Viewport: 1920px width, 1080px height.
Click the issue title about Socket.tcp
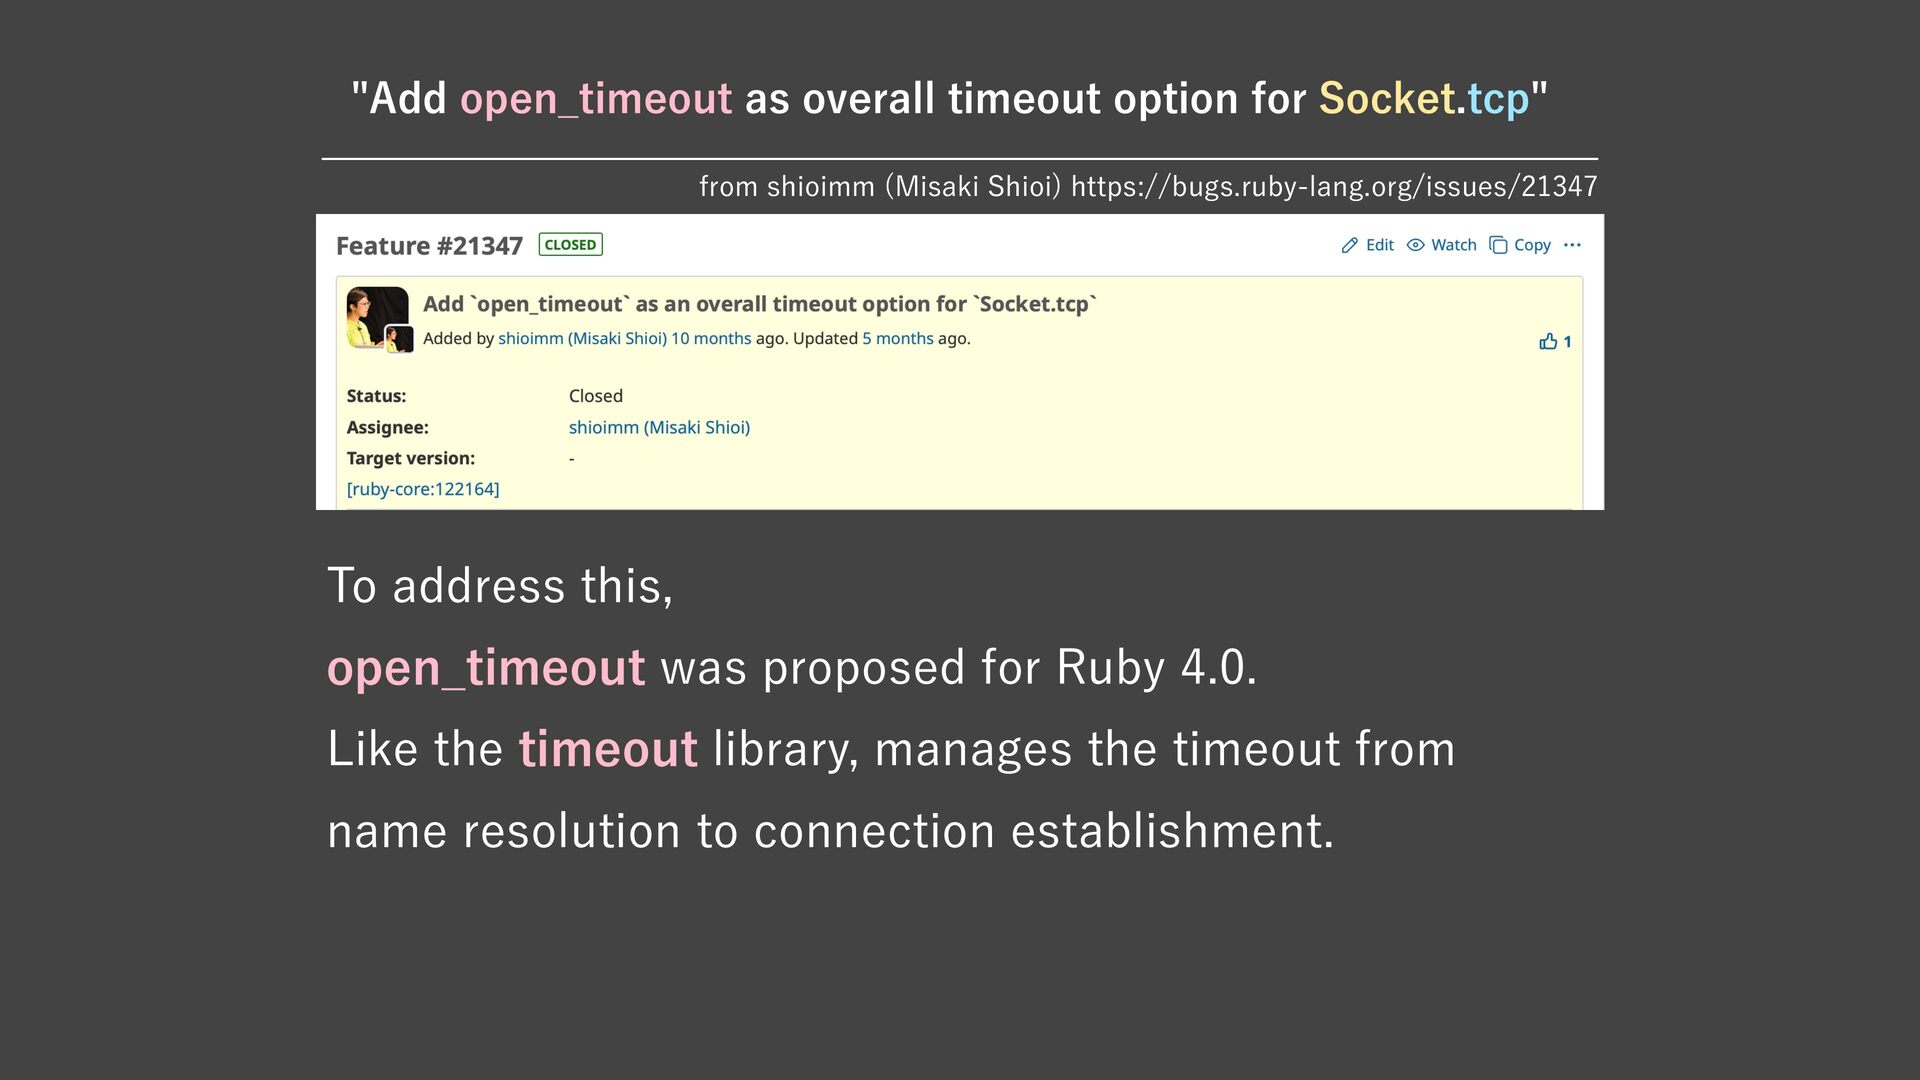tap(759, 304)
